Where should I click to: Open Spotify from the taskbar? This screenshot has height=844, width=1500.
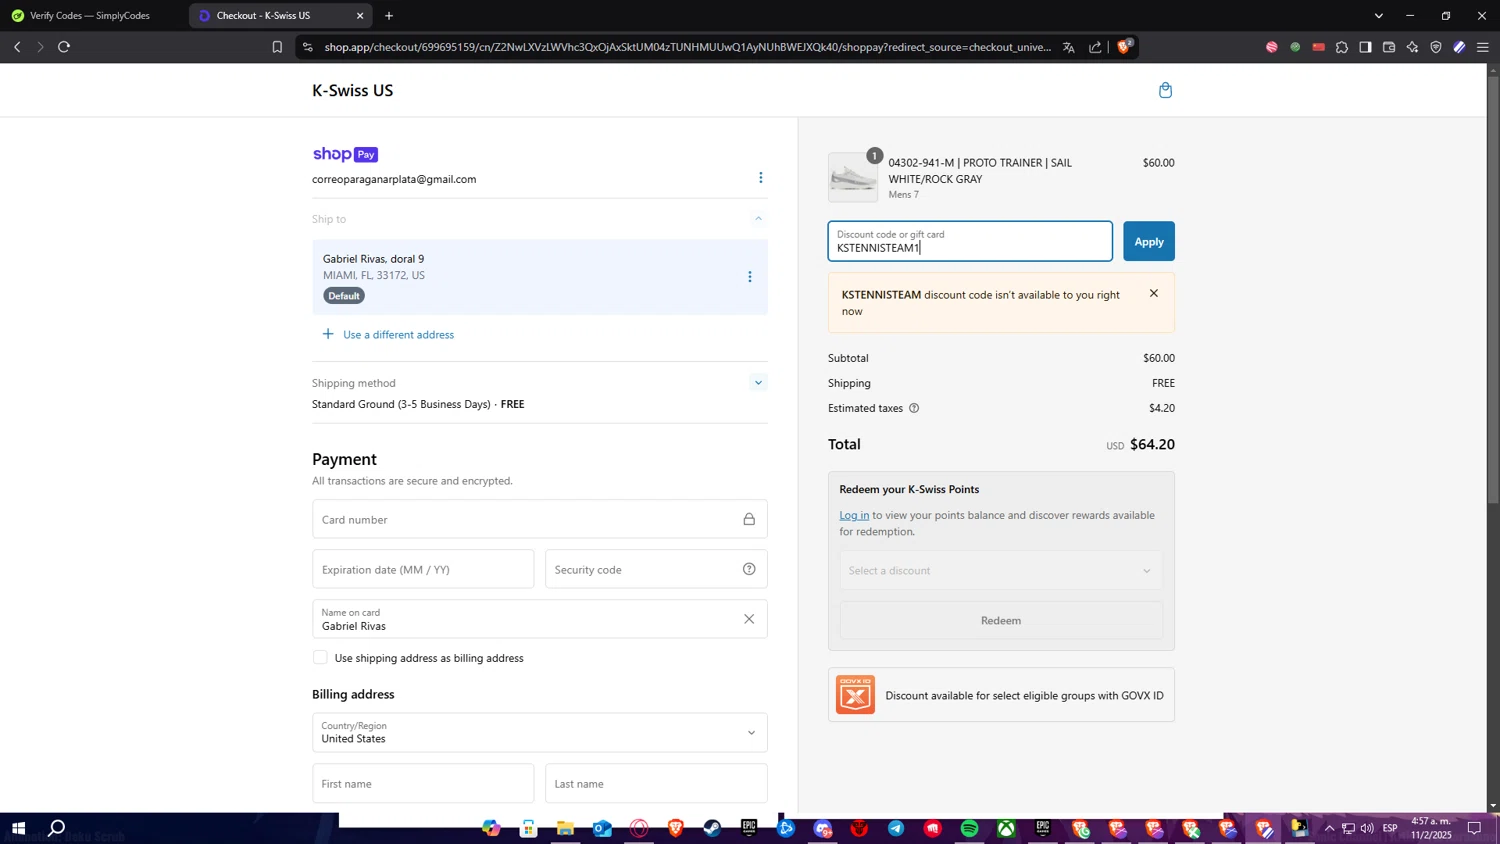[x=969, y=829]
